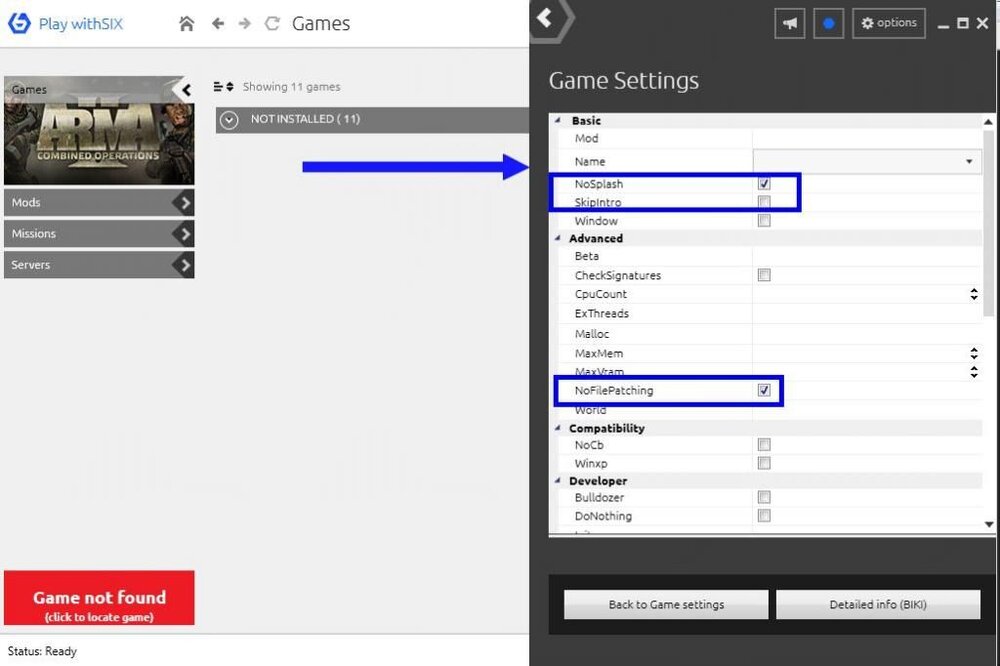Toggle the NoSplash checkbox

coord(764,184)
